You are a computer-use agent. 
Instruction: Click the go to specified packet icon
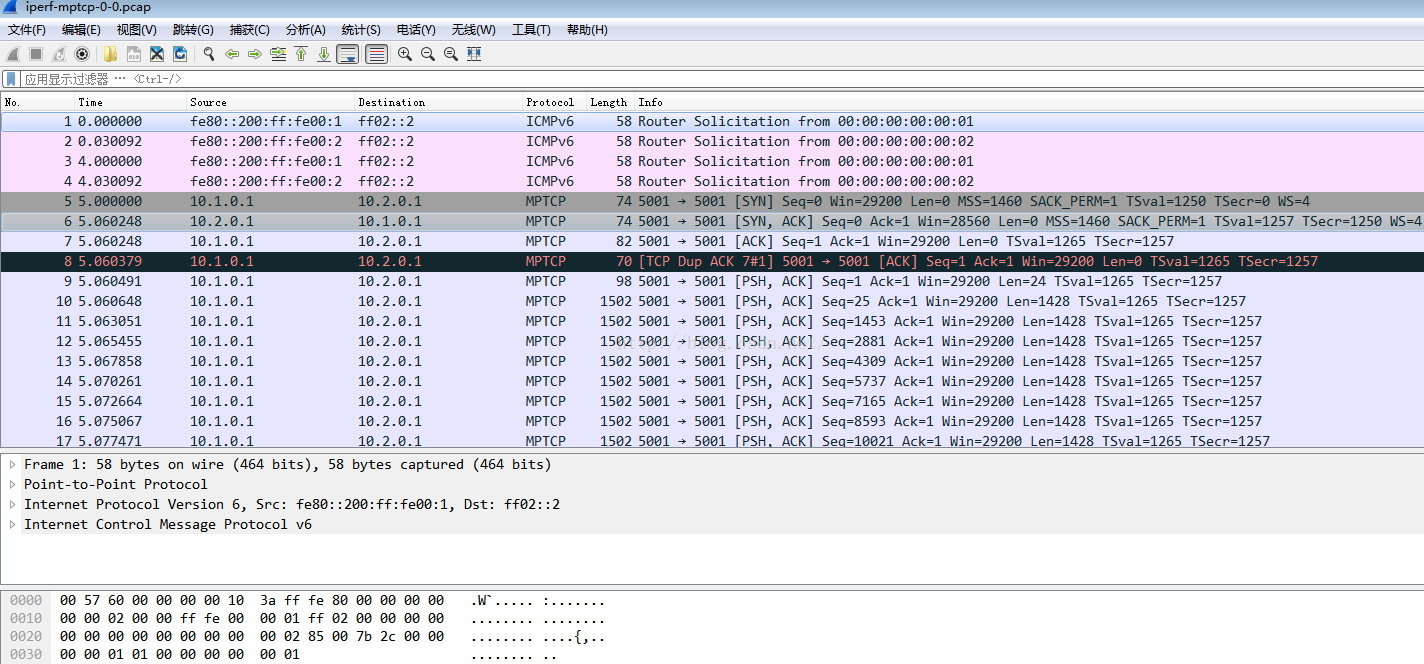[x=278, y=54]
